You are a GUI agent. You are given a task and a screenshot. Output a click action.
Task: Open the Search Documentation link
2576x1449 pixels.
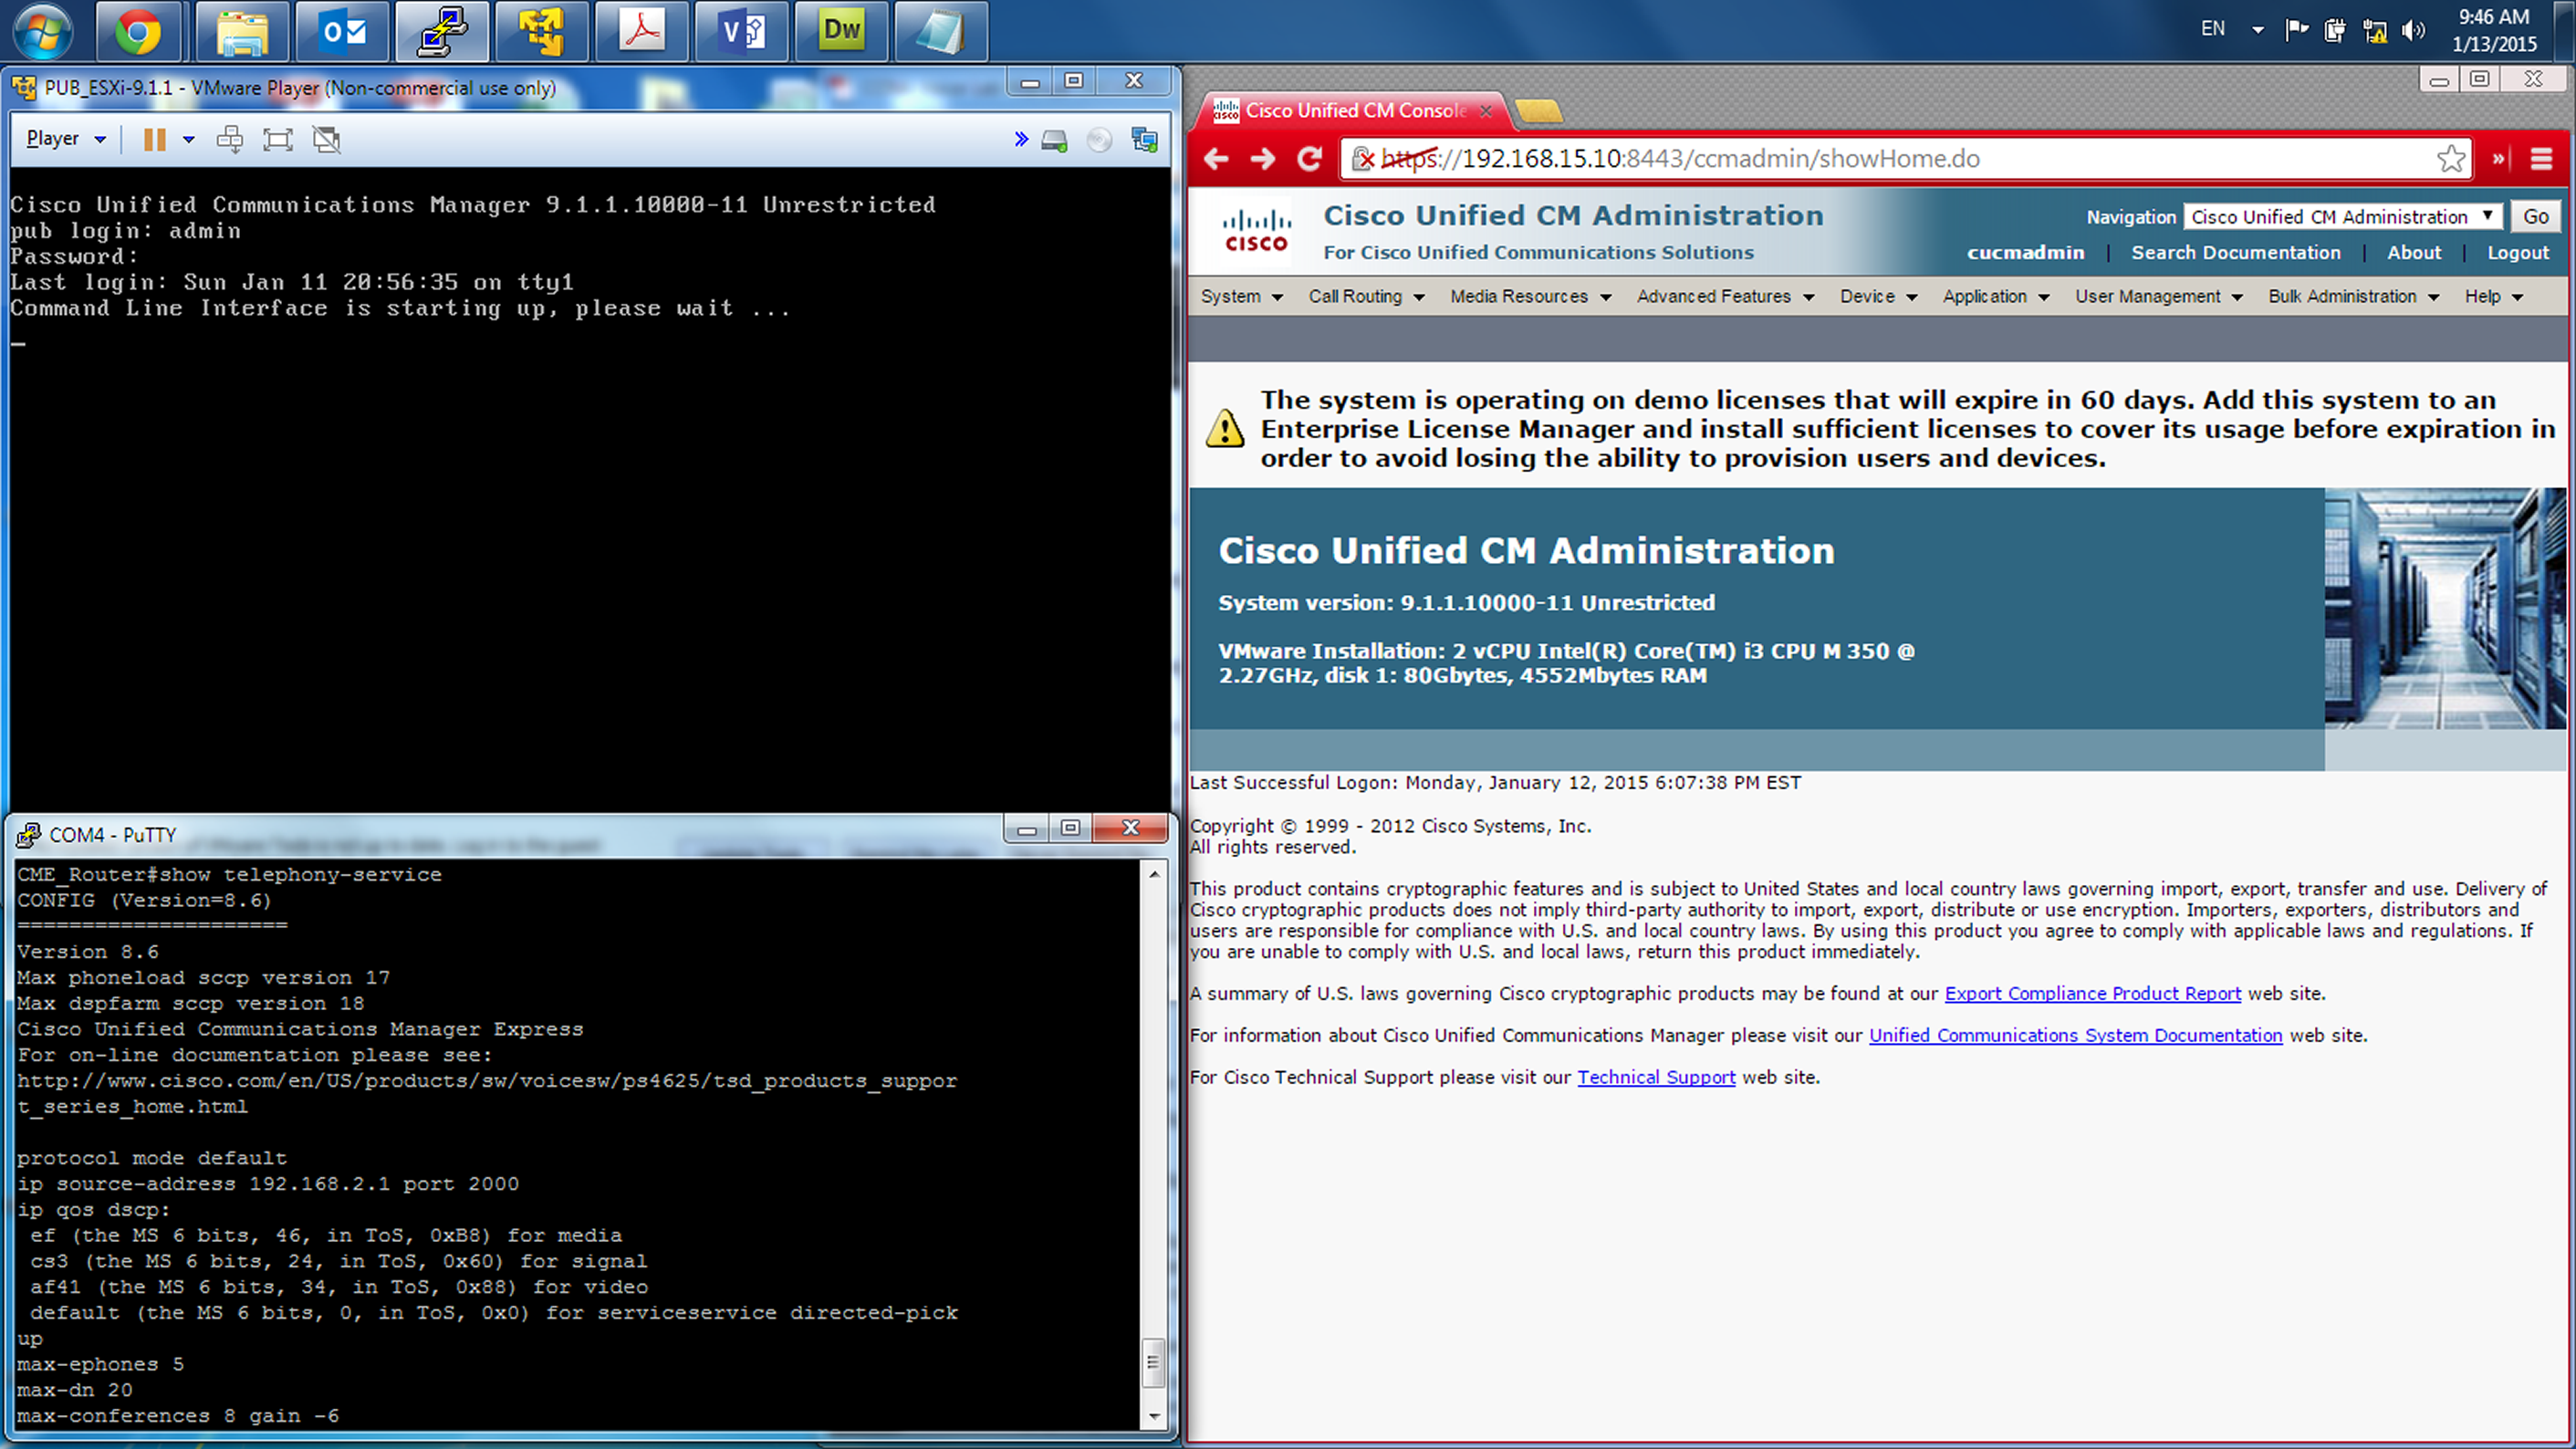(x=2235, y=253)
